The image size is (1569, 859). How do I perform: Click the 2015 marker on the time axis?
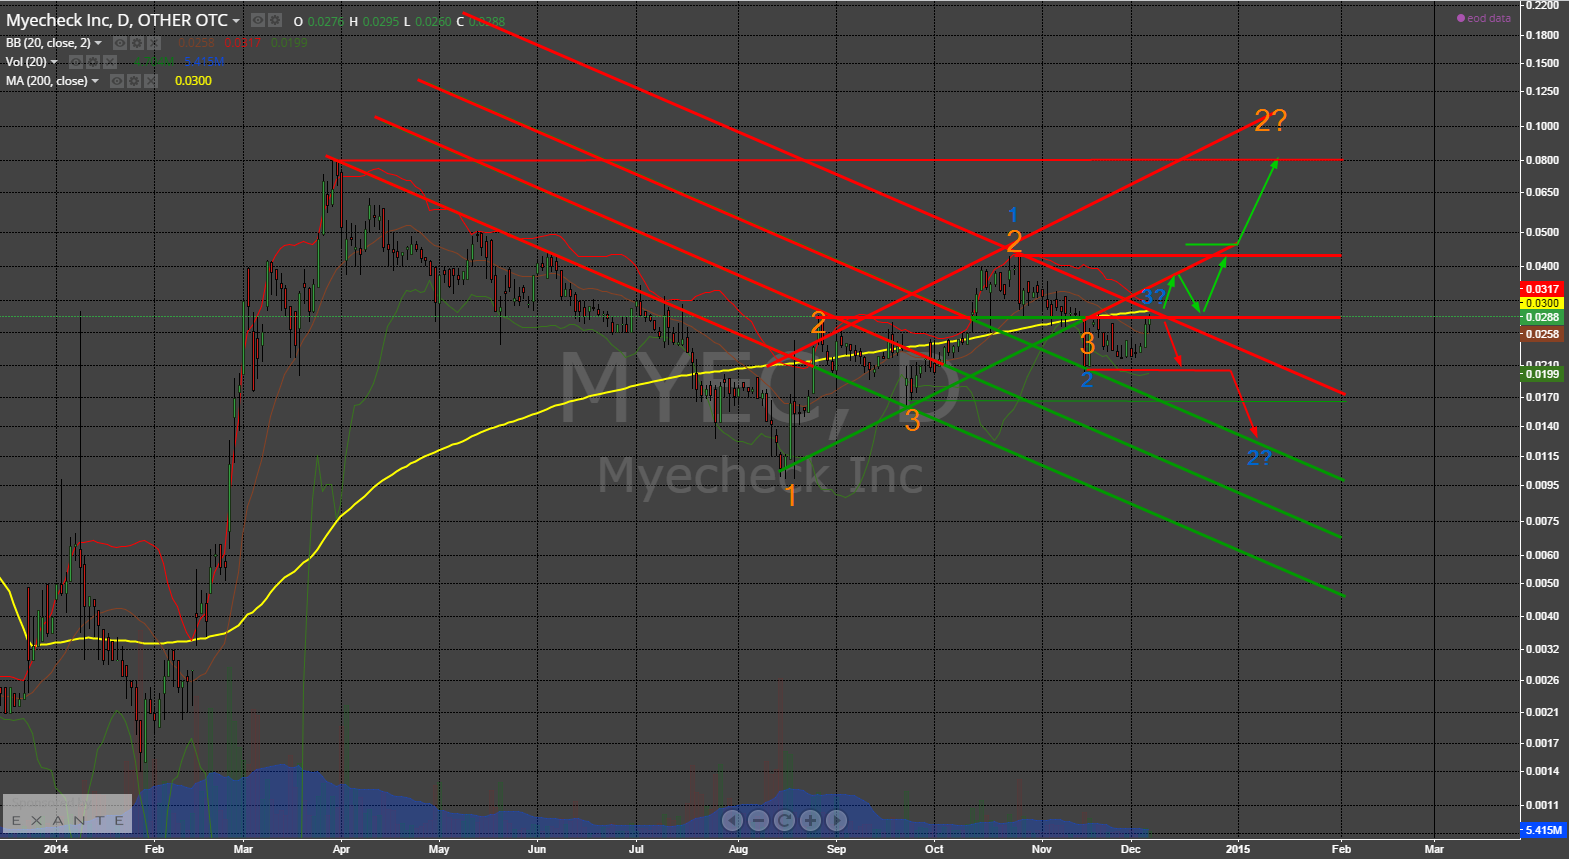1237,849
